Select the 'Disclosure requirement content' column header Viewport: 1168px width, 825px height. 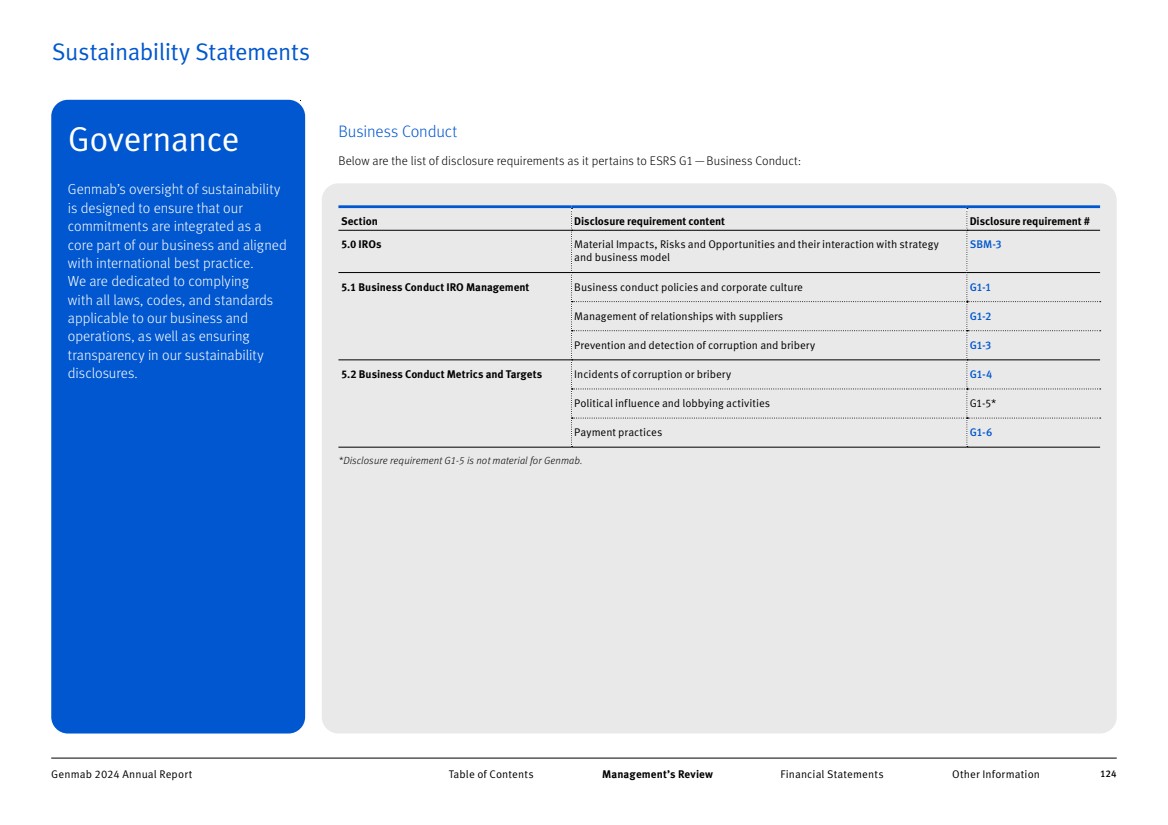coord(649,221)
